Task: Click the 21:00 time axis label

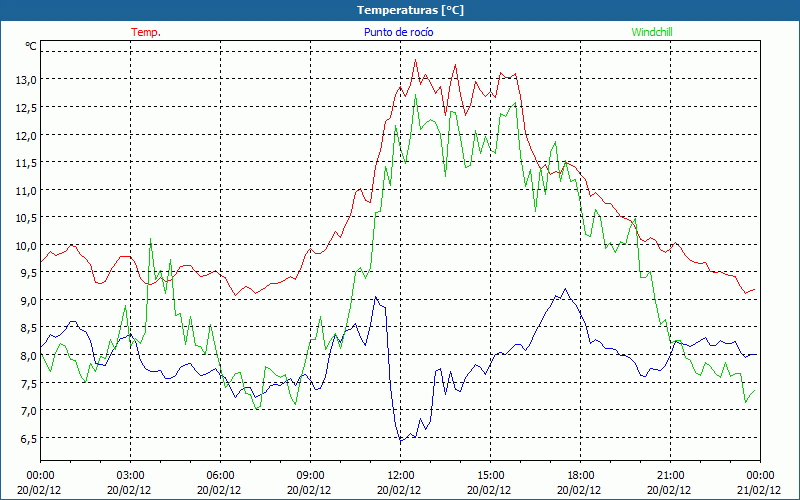Action: click(670, 476)
